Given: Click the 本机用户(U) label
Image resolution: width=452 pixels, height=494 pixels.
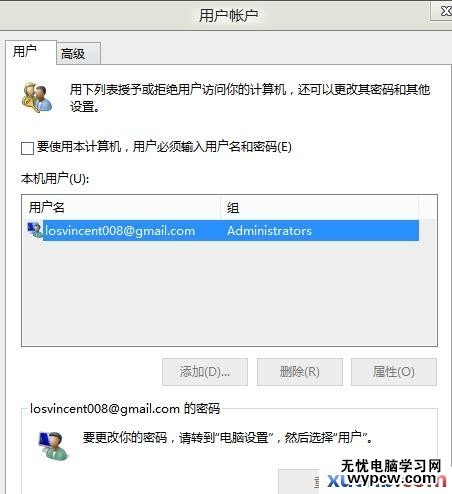Looking at the screenshot, I should pyautogui.click(x=55, y=179).
